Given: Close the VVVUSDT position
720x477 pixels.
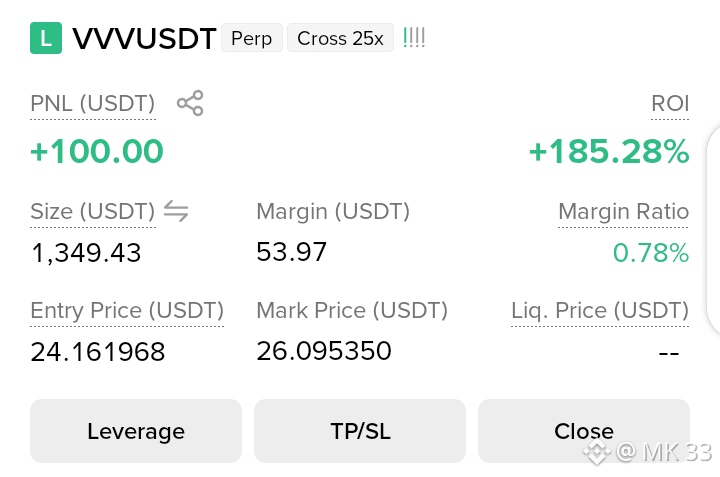Looking at the screenshot, I should (584, 431).
